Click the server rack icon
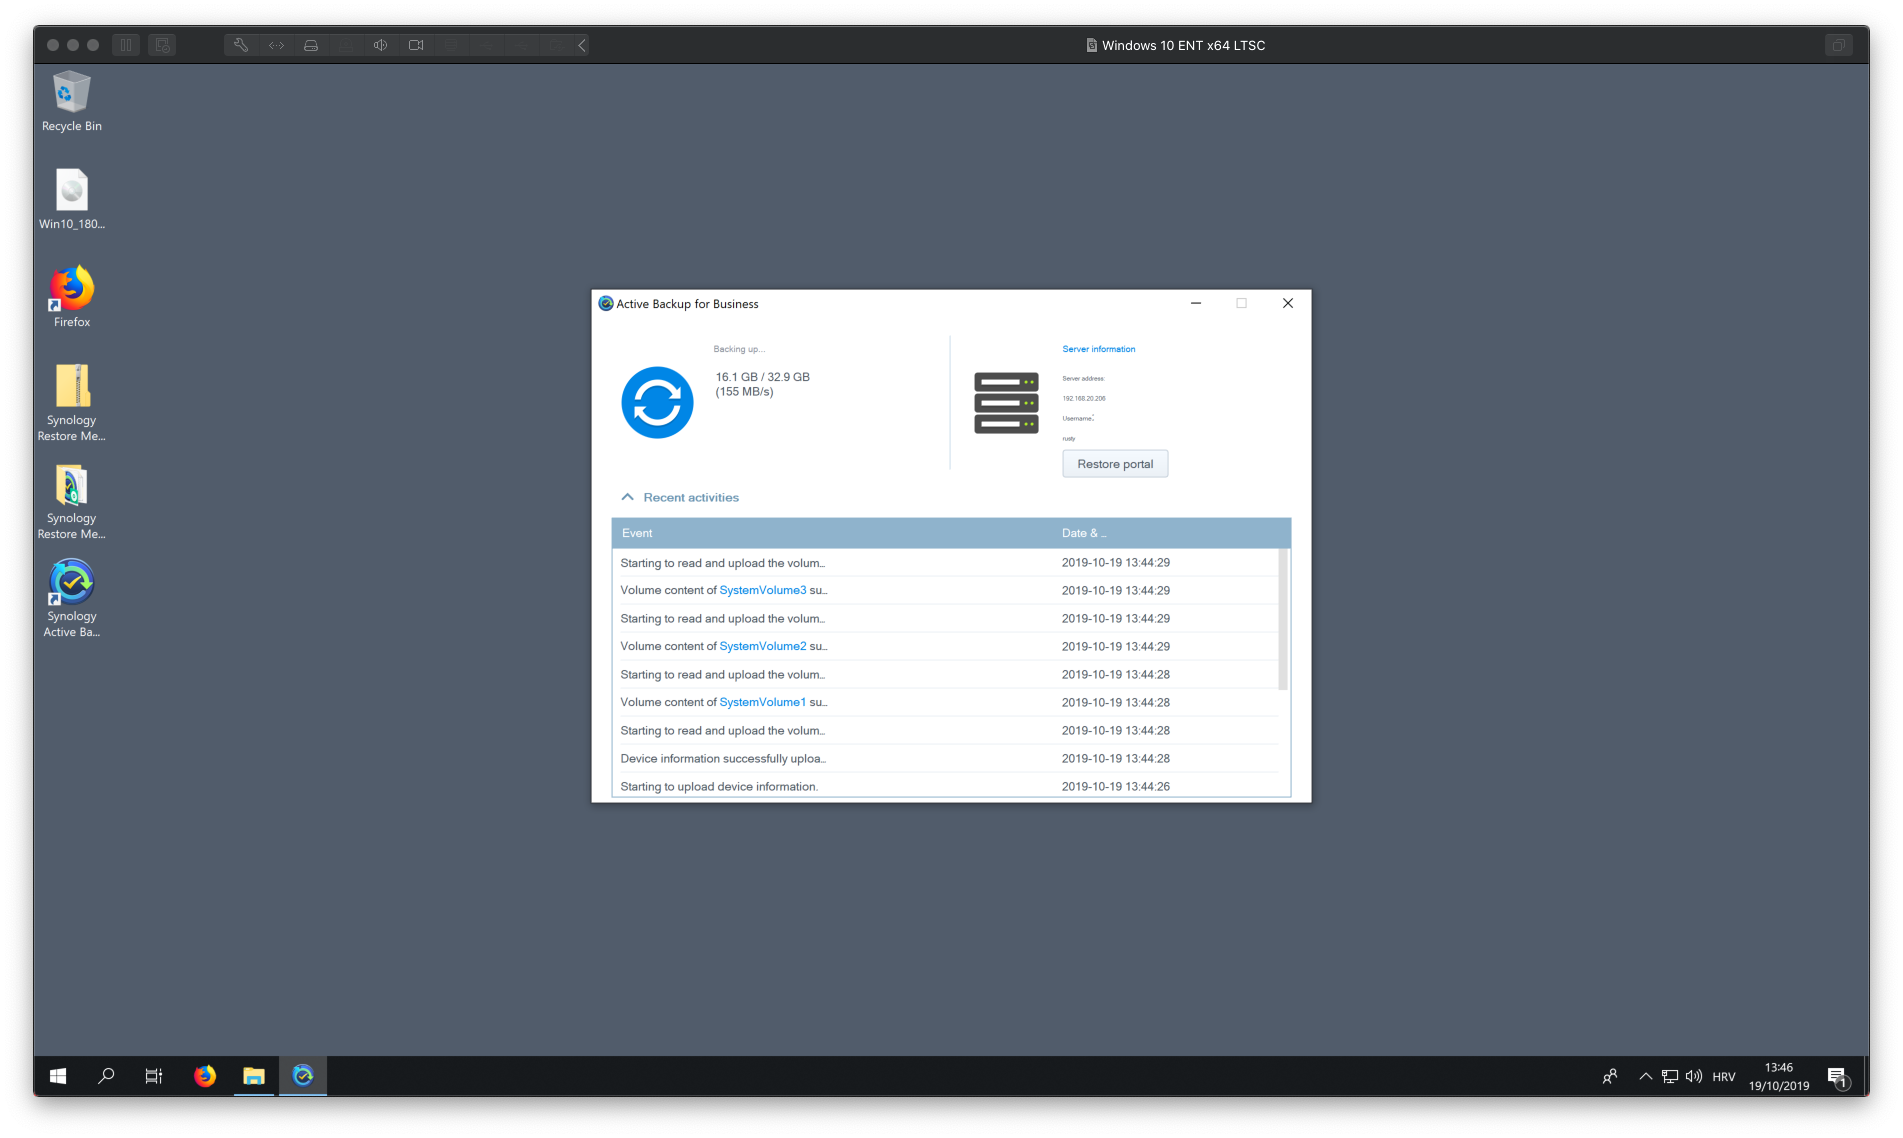Image resolution: width=1903 pixels, height=1138 pixels. click(1006, 402)
